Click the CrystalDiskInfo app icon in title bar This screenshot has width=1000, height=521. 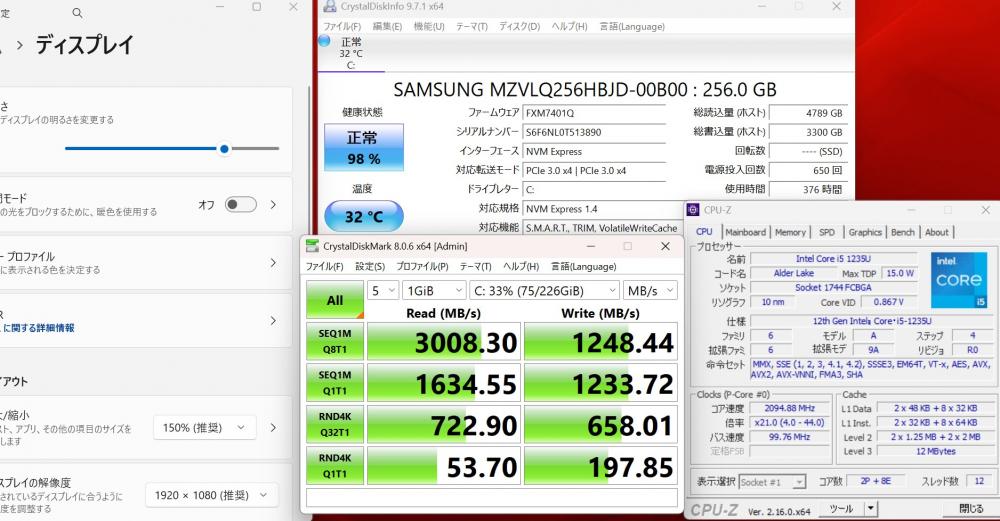click(x=330, y=6)
